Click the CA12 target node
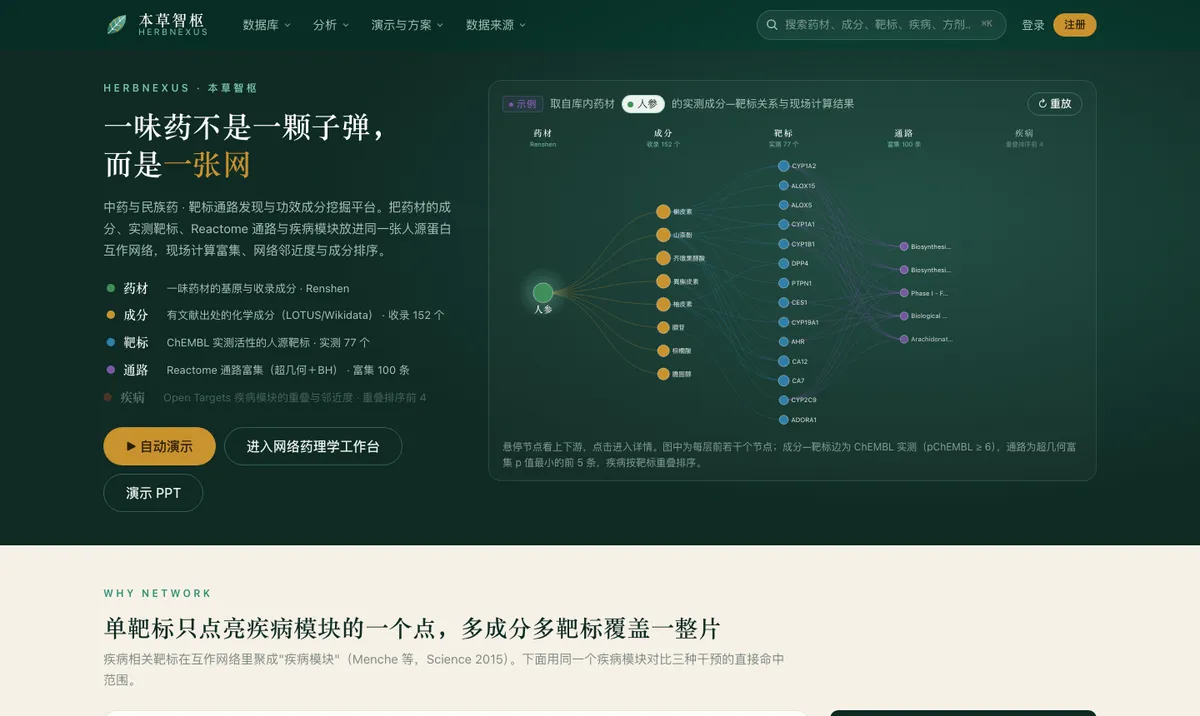The width and height of the screenshot is (1200, 716). pos(784,361)
